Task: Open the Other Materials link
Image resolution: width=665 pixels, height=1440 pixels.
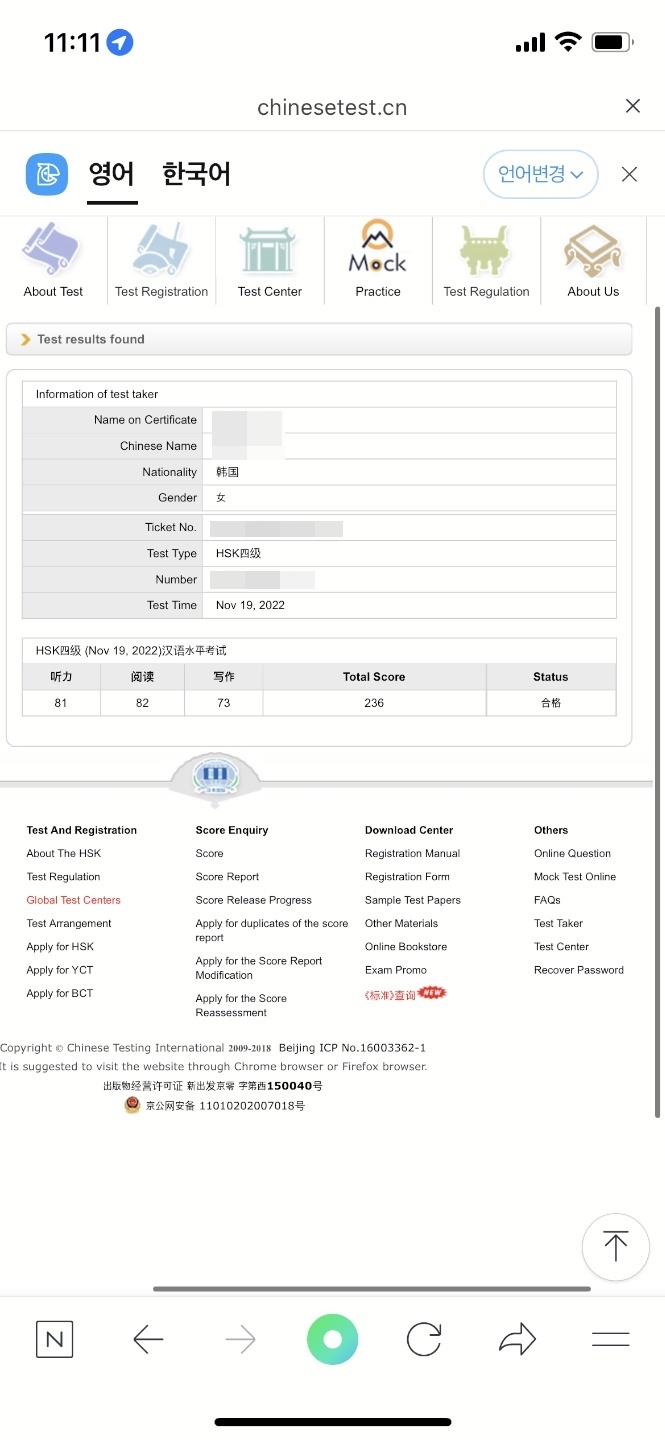Action: point(402,924)
